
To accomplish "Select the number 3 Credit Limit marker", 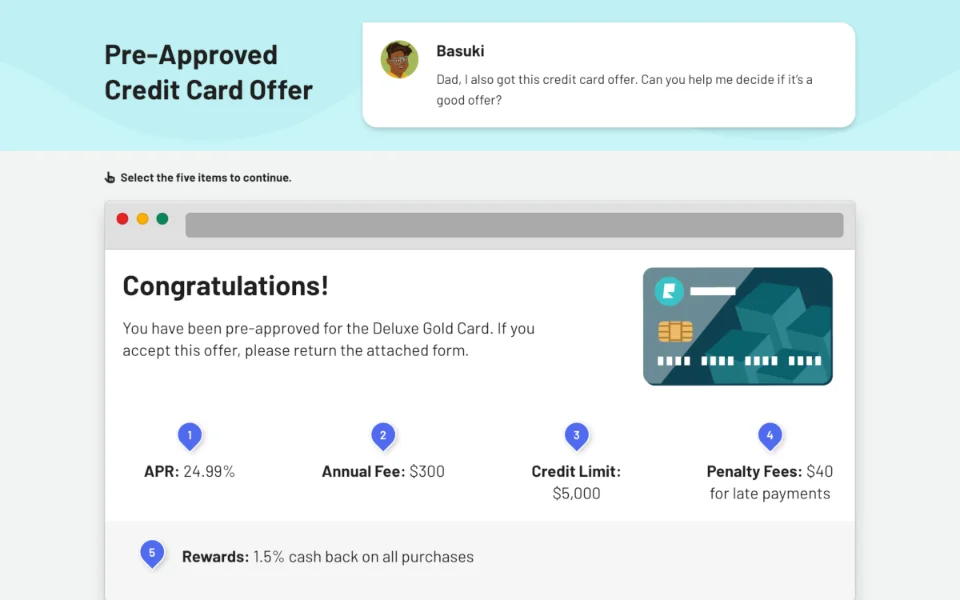I will [x=576, y=436].
